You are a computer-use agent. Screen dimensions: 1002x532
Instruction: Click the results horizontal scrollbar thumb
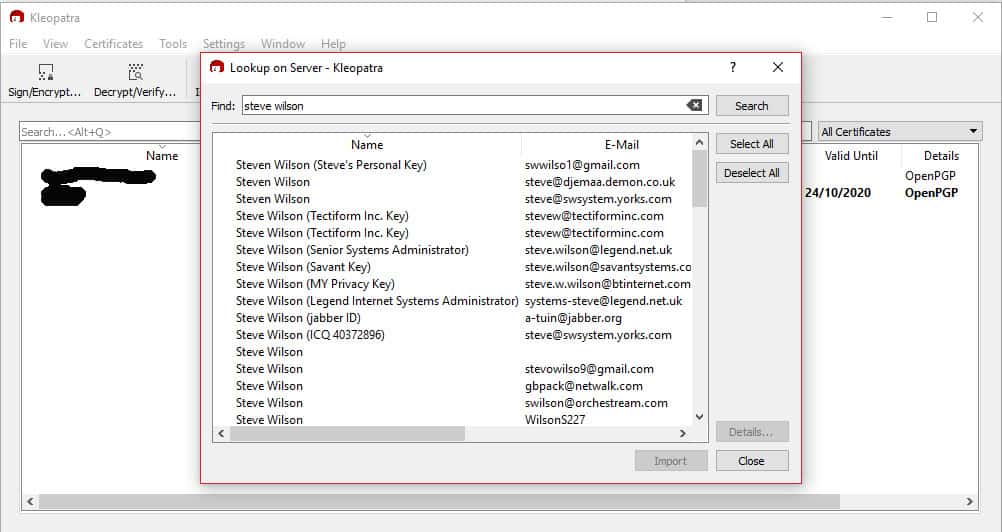347,434
